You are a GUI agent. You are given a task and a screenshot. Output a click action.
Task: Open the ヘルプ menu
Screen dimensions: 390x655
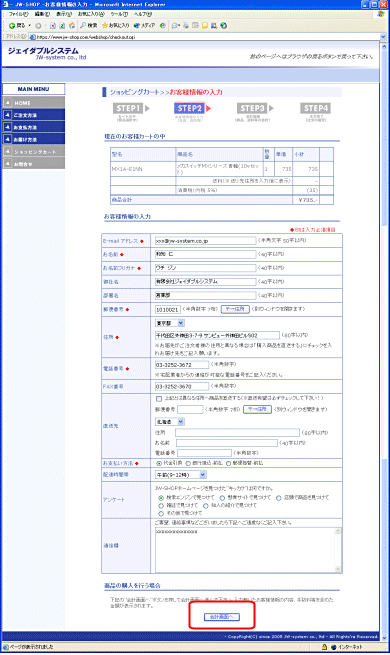pos(143,14)
